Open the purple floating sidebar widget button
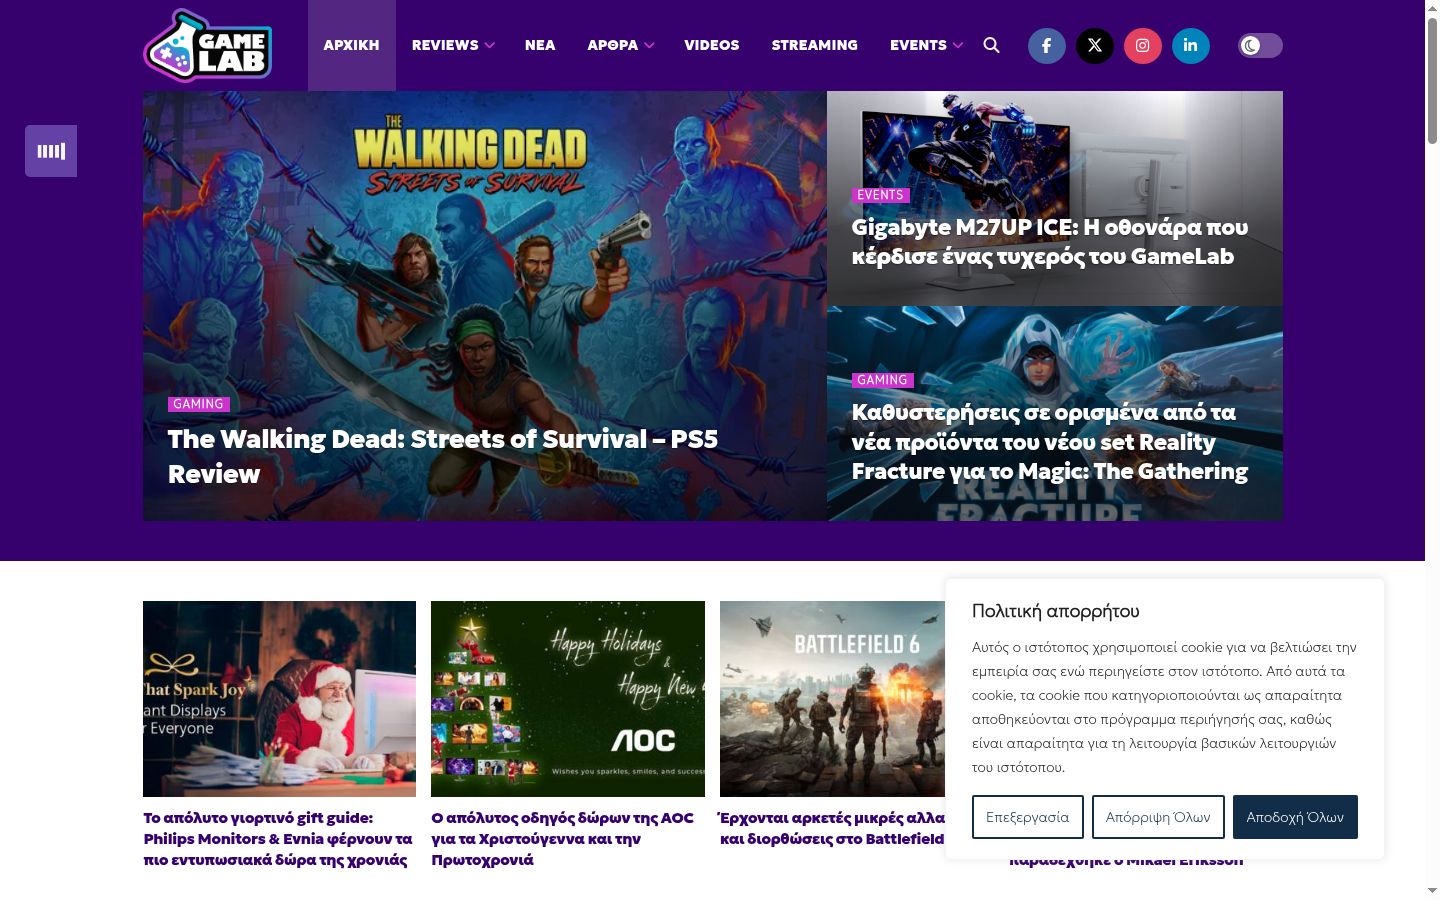 point(51,151)
